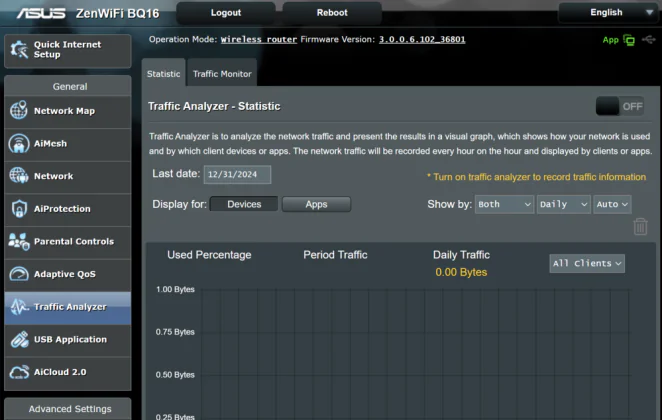Viewport: 662px width, 420px height.
Task: Click the Traffic Analyzer waveform icon
Action: 19,307
